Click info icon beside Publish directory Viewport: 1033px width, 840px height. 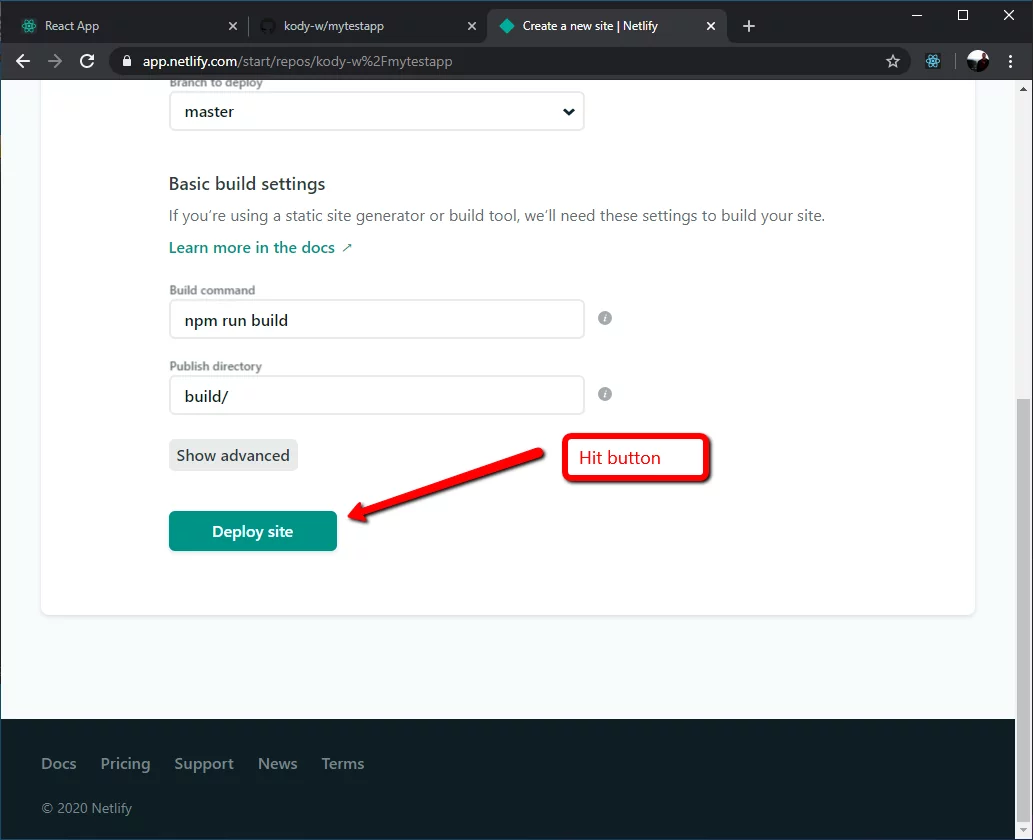605,394
